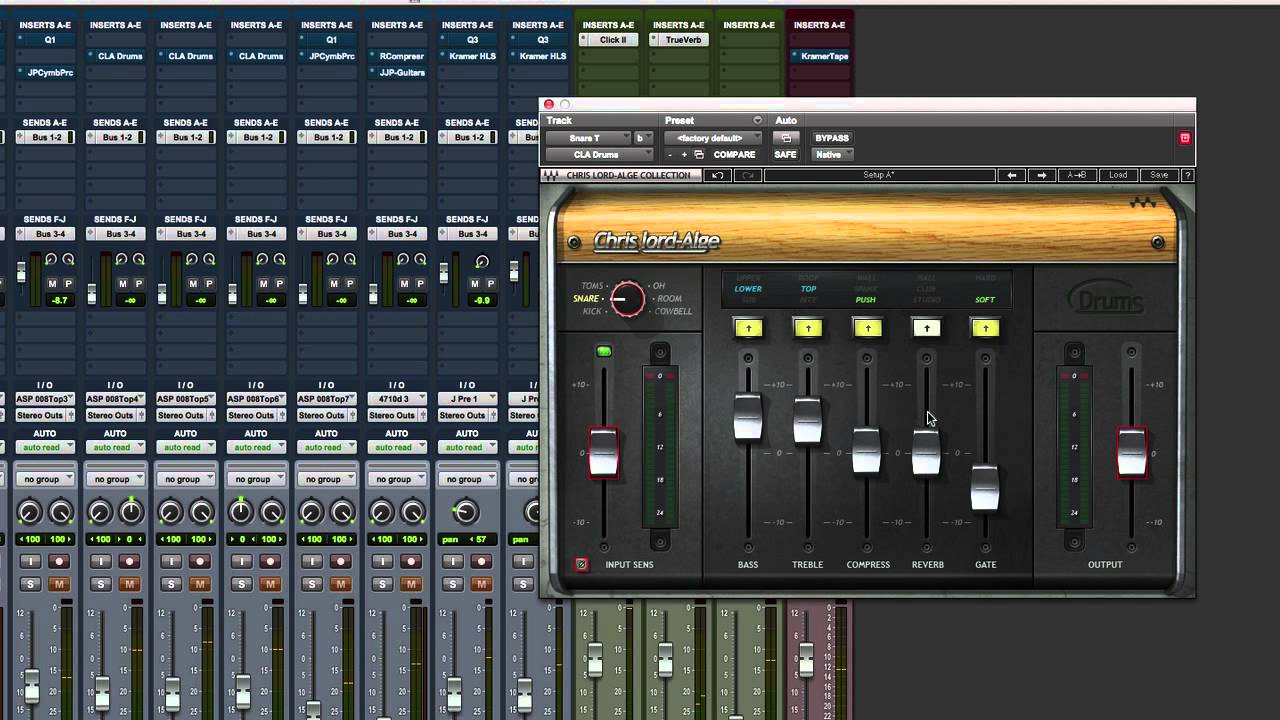1280x720 pixels.
Task: Toggle plug-in BYPASS
Action: (x=832, y=138)
